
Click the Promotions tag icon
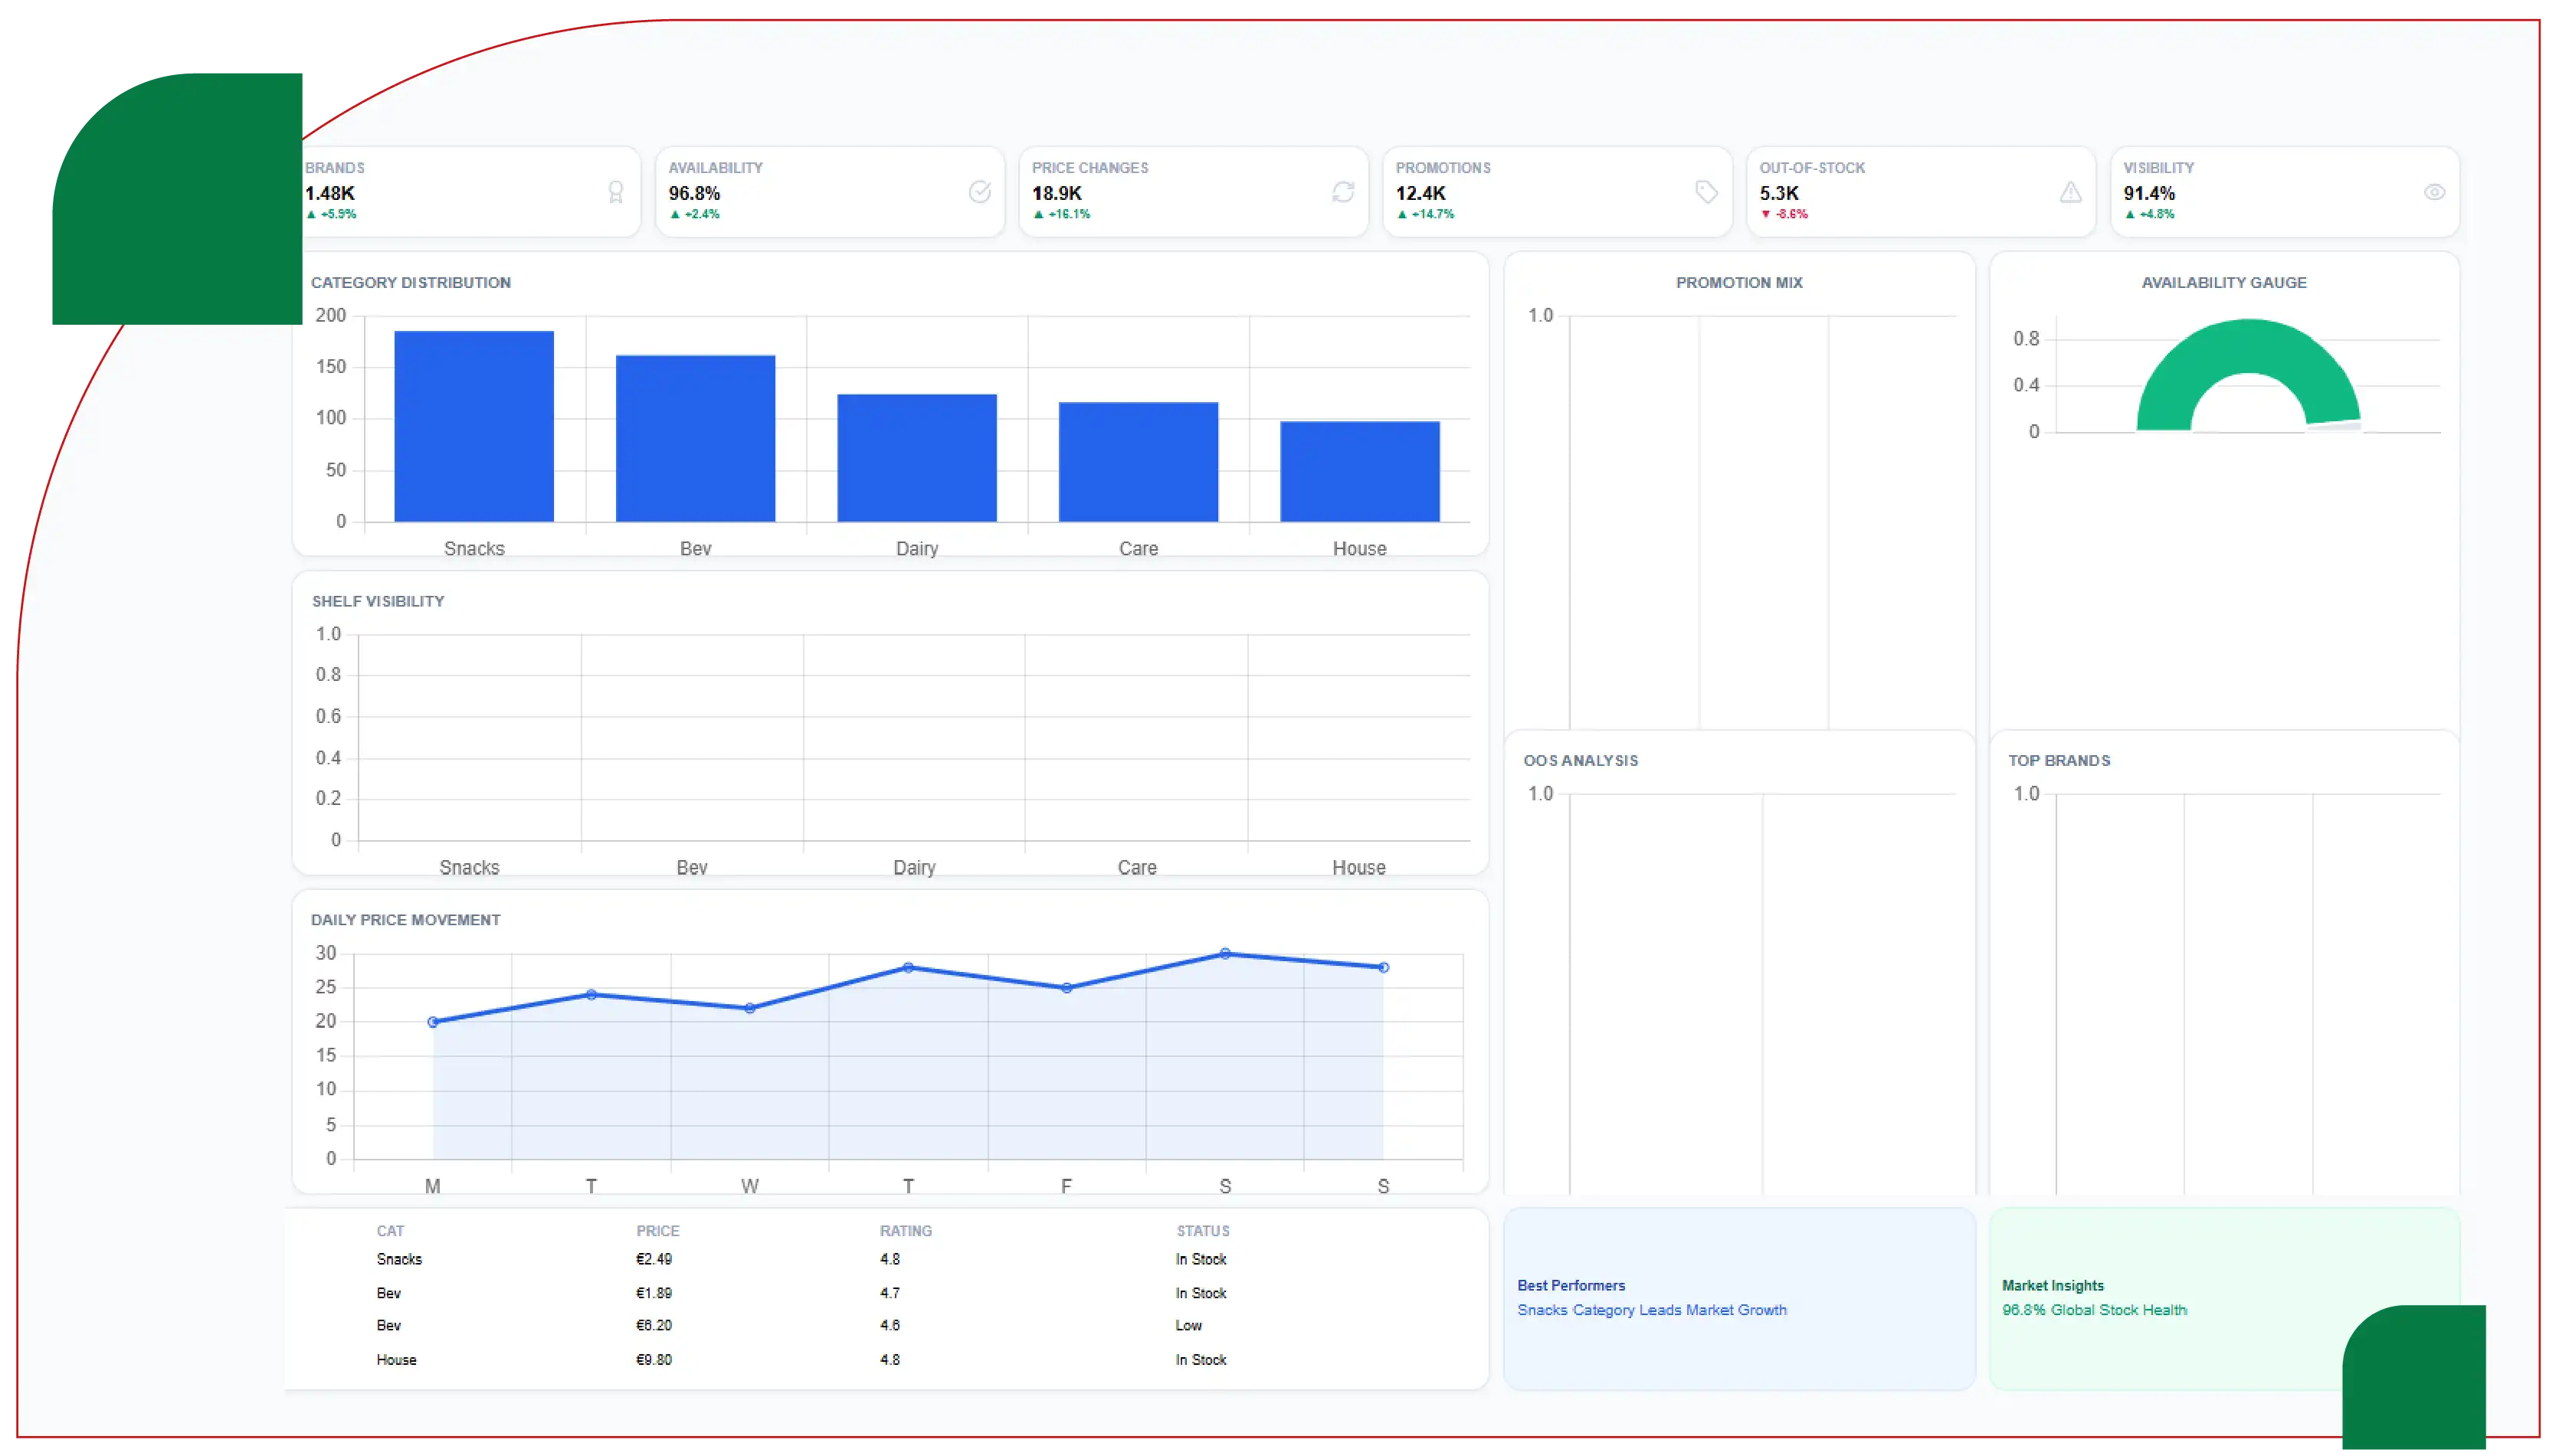coord(1707,192)
